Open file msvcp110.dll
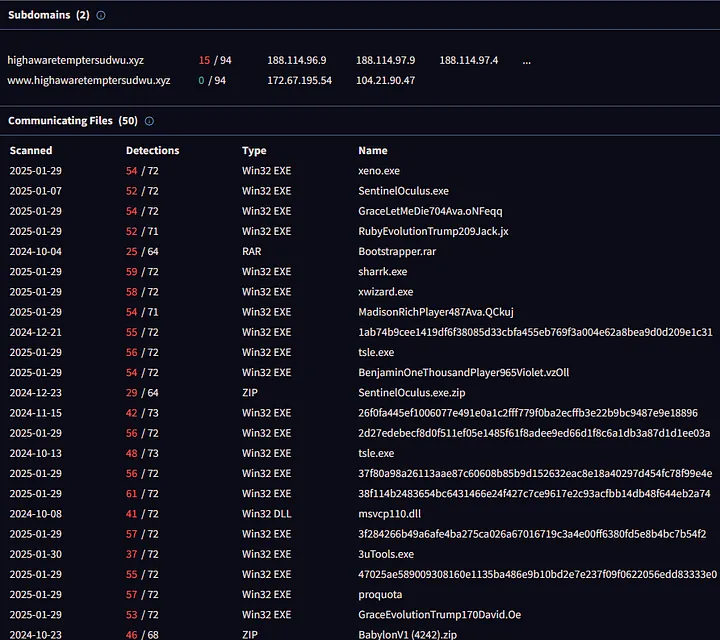Image resolution: width=720 pixels, height=640 pixels. click(389, 514)
